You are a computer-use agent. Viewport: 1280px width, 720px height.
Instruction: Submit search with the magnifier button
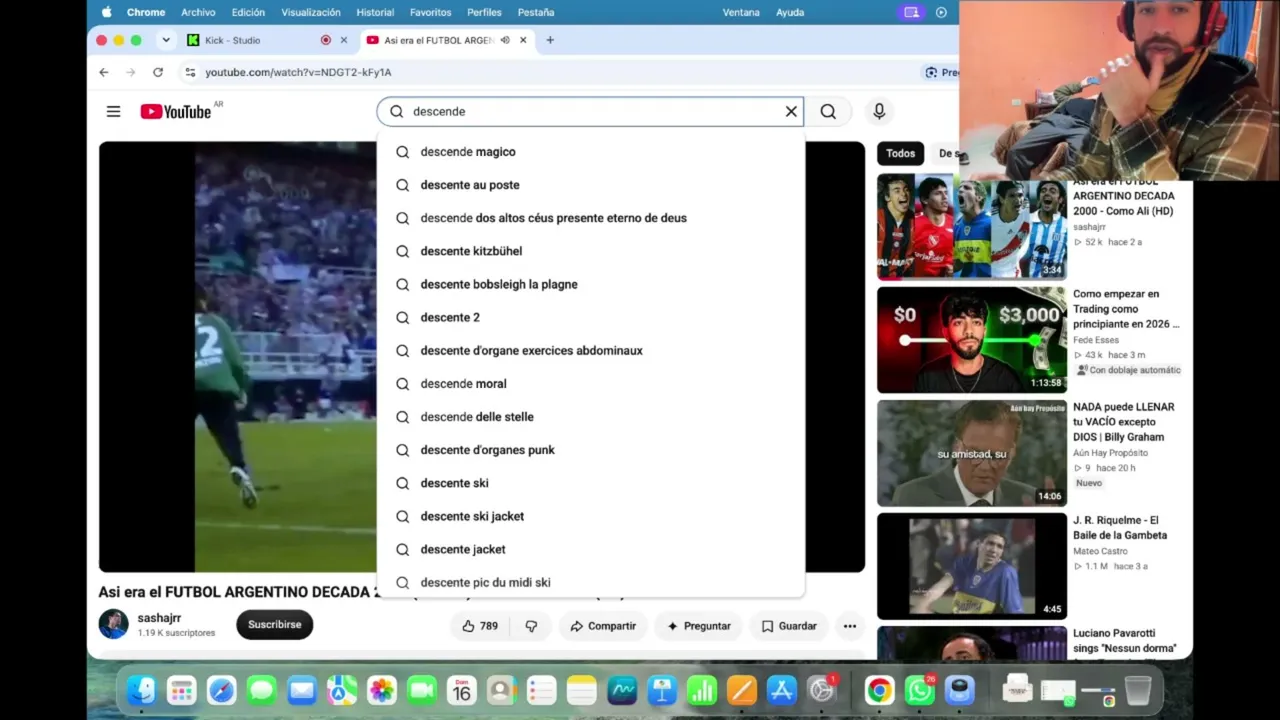[x=828, y=112]
